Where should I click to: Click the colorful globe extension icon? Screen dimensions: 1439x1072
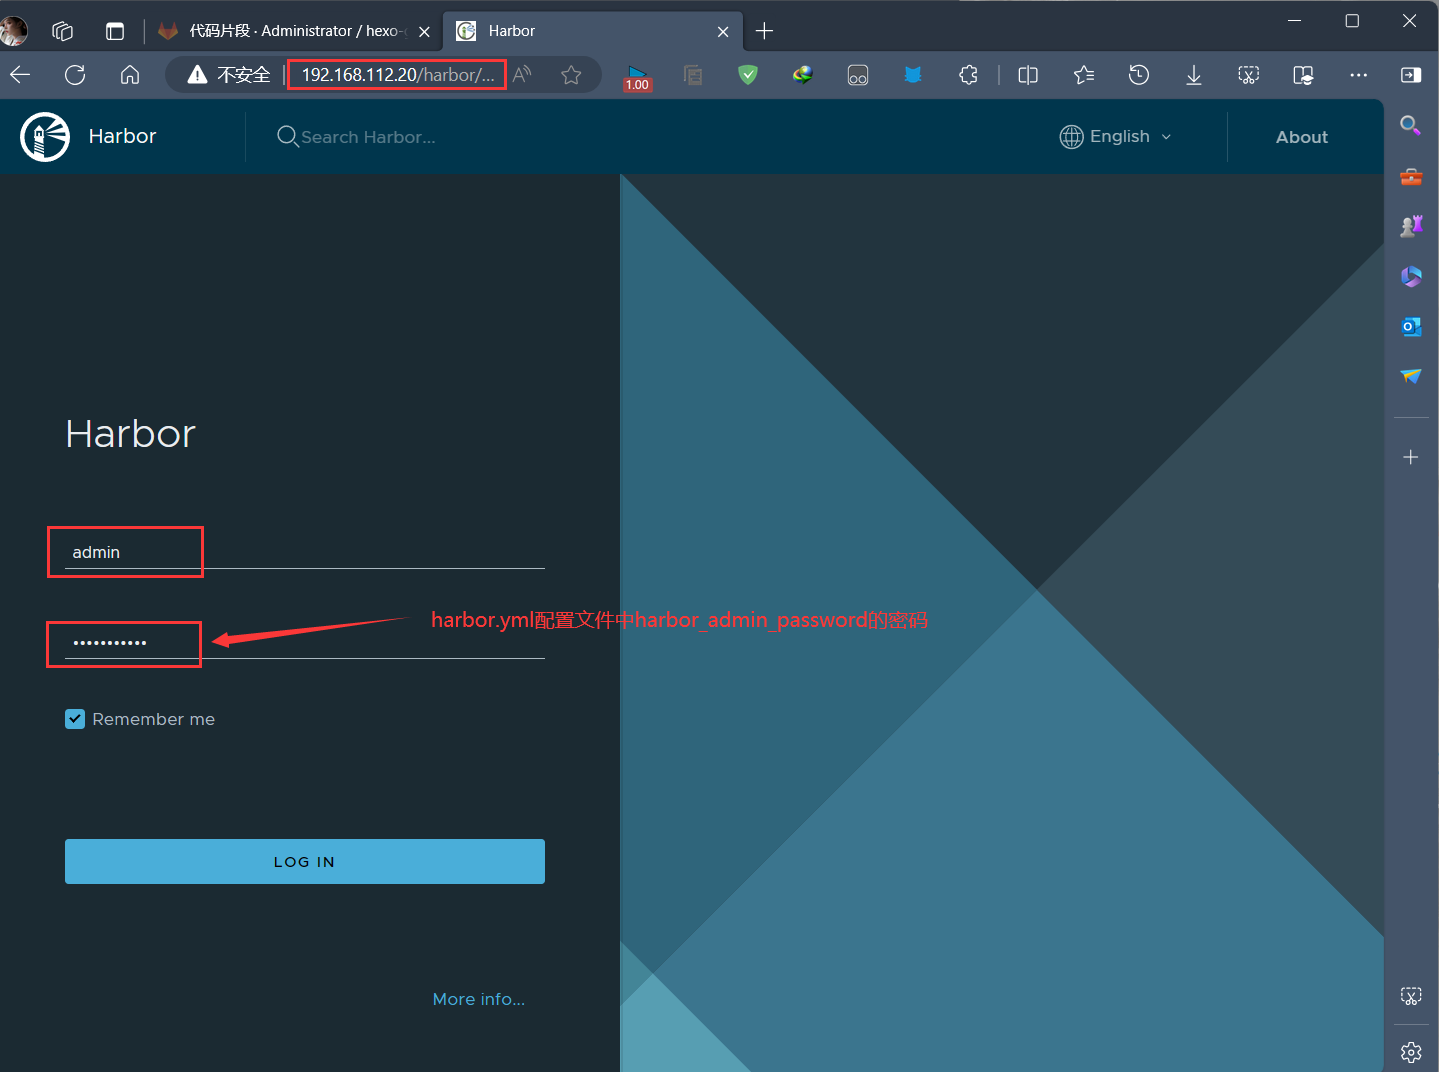pos(803,75)
